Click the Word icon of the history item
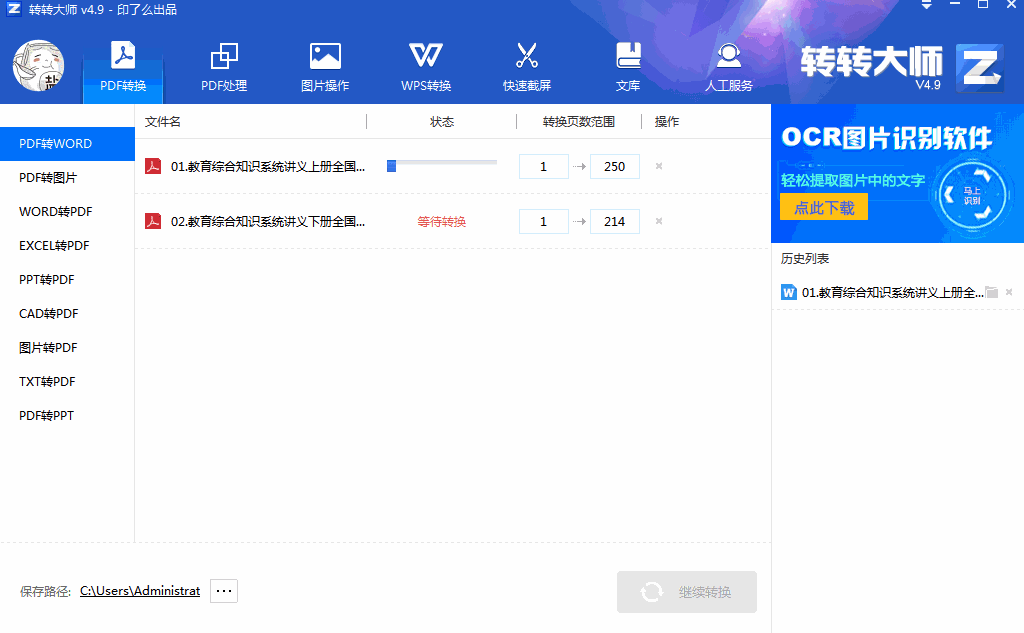The height and width of the screenshot is (633, 1024). pyautogui.click(x=788, y=293)
